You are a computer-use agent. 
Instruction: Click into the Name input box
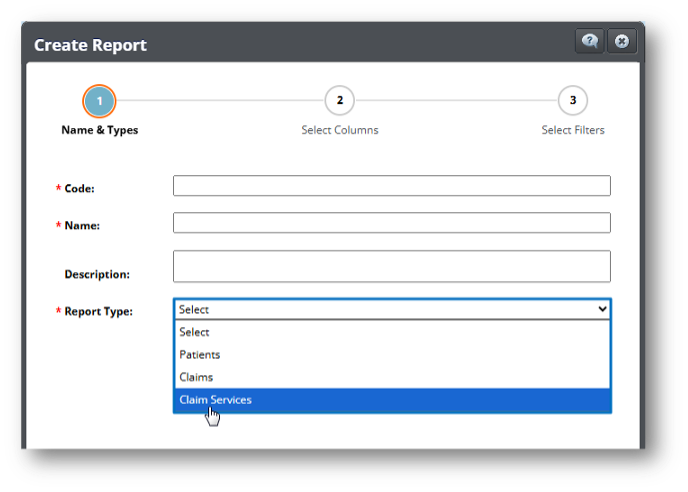(391, 223)
